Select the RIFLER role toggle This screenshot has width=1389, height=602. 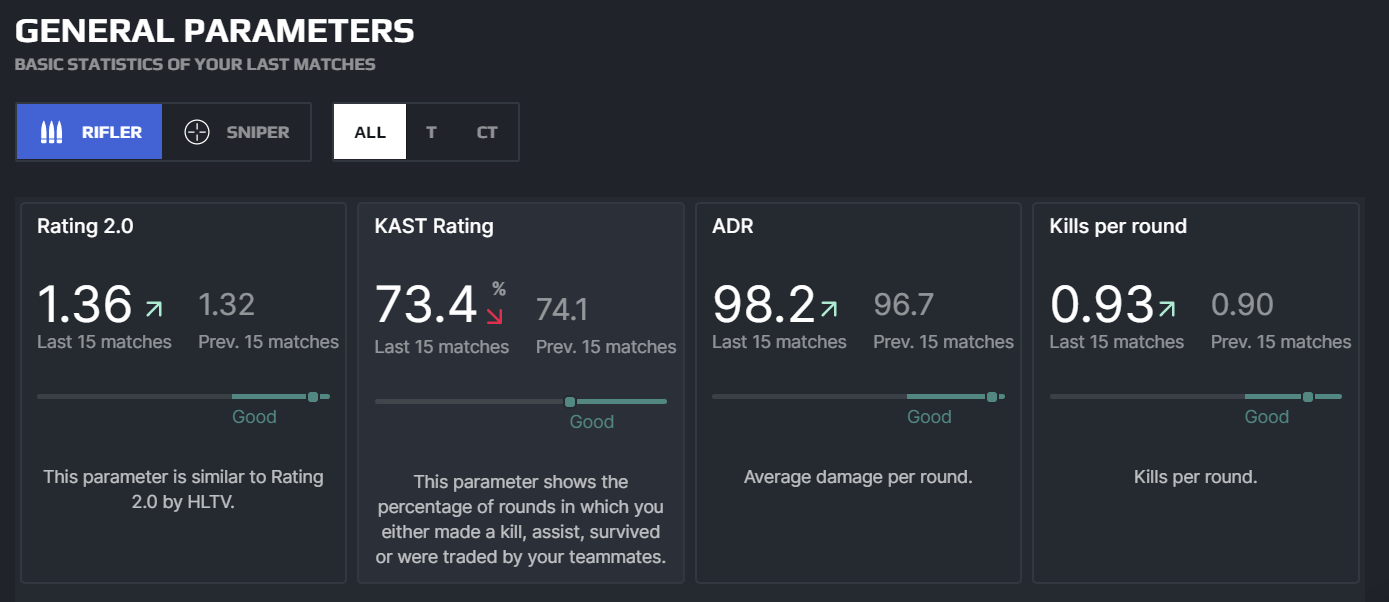click(89, 132)
